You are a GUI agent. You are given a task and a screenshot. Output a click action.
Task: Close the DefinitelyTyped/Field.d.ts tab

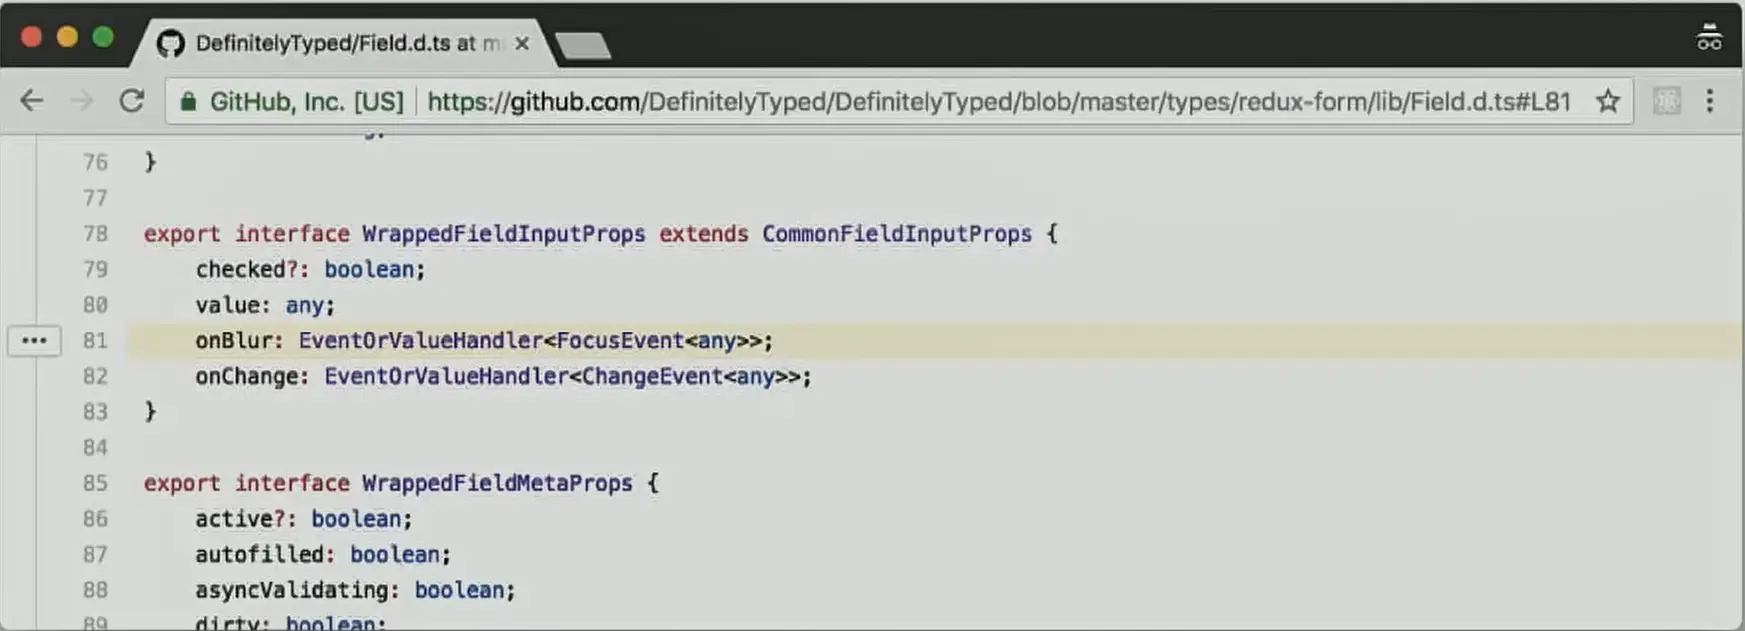(x=521, y=44)
